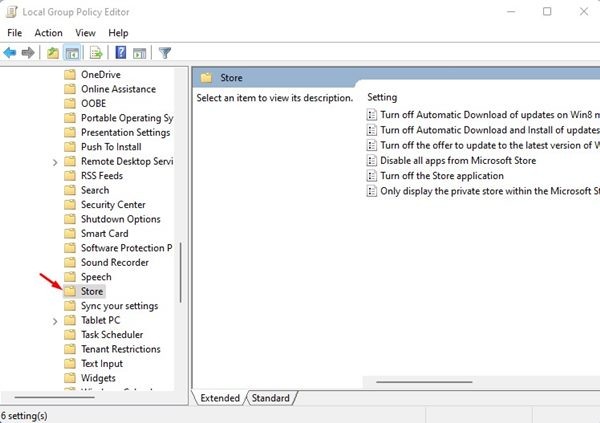Click the Search folder icon in tree

(70, 190)
